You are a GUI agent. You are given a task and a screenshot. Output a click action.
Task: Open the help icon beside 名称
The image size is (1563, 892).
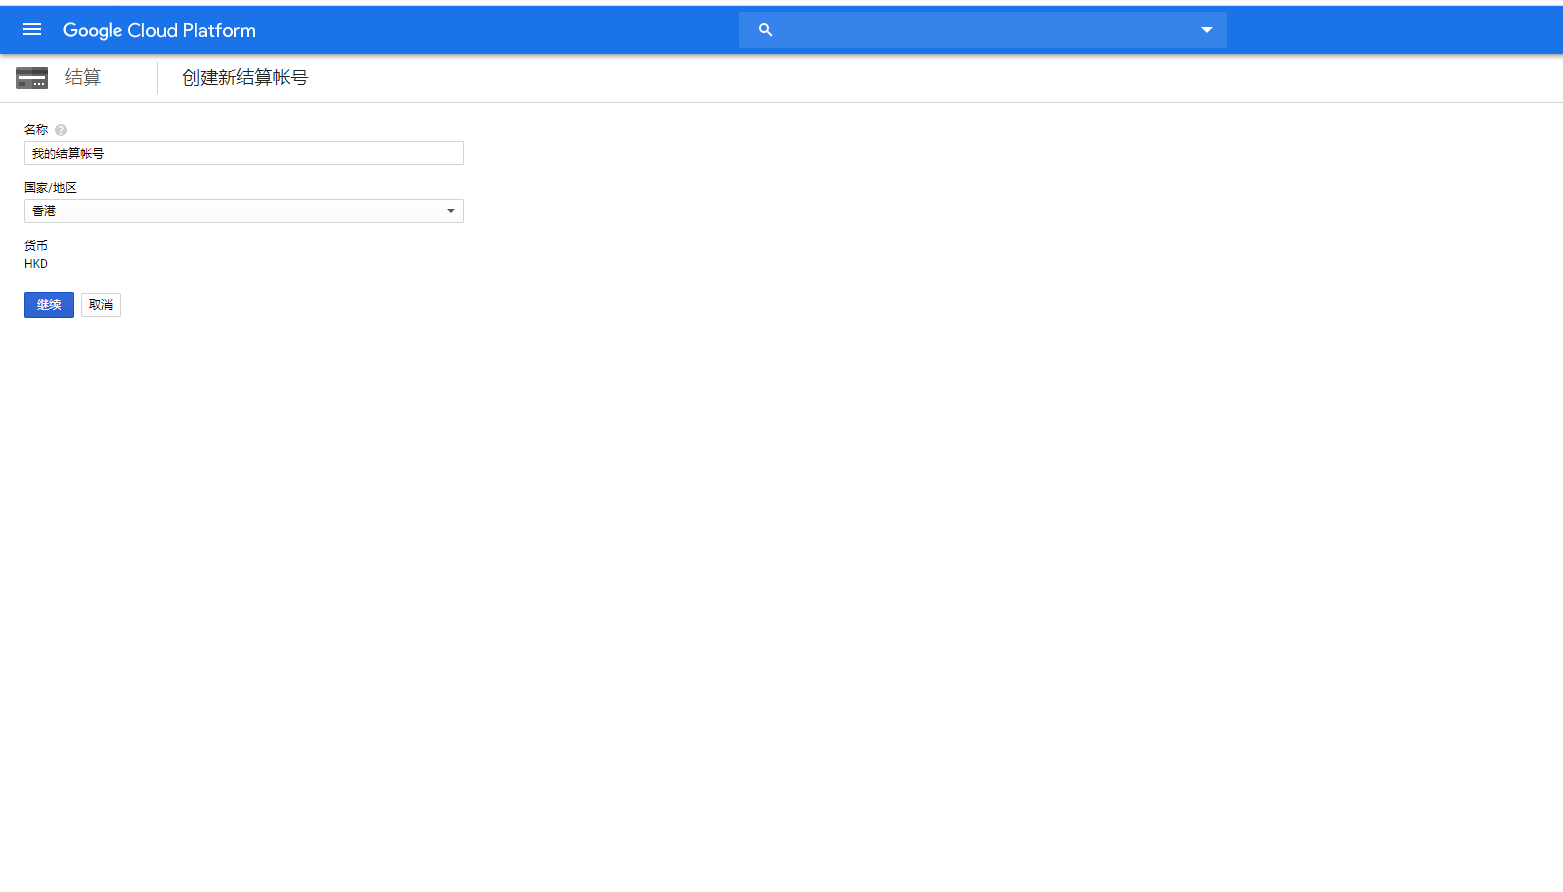[61, 130]
